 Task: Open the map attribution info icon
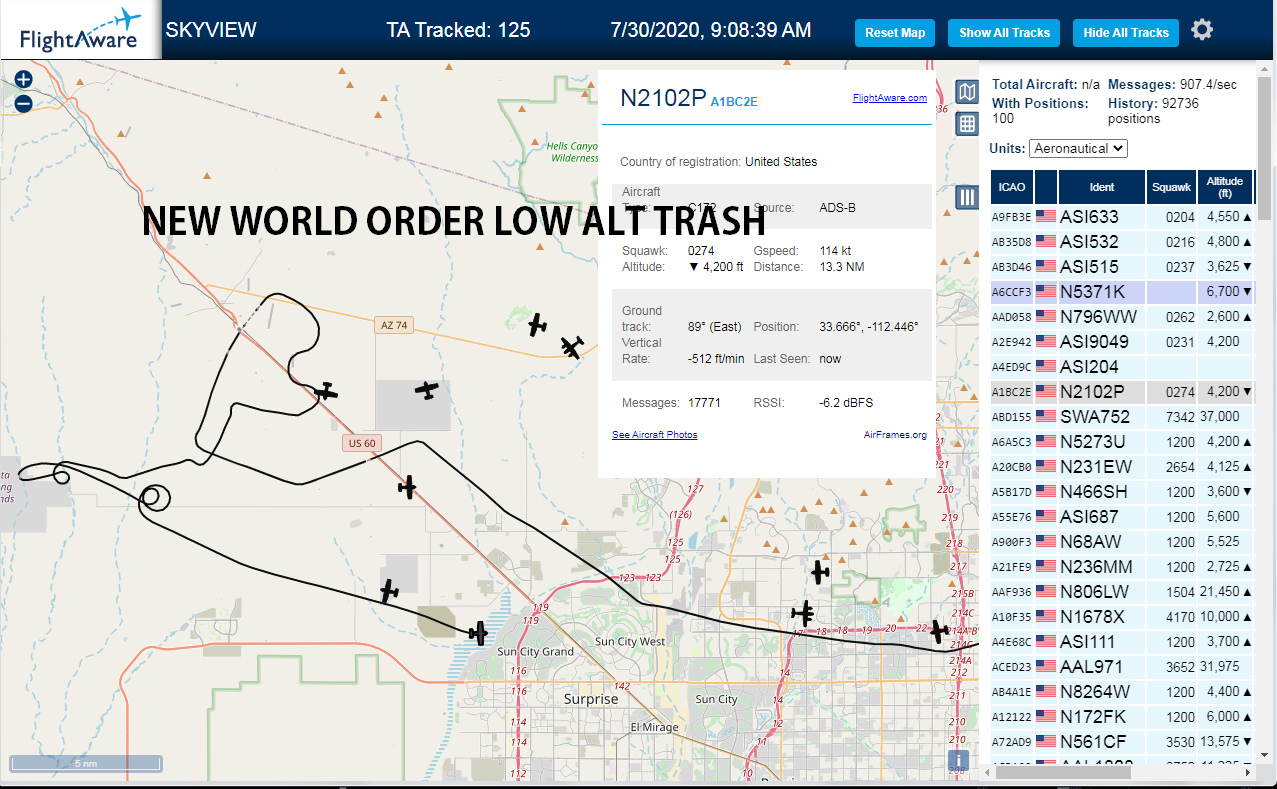tap(958, 761)
